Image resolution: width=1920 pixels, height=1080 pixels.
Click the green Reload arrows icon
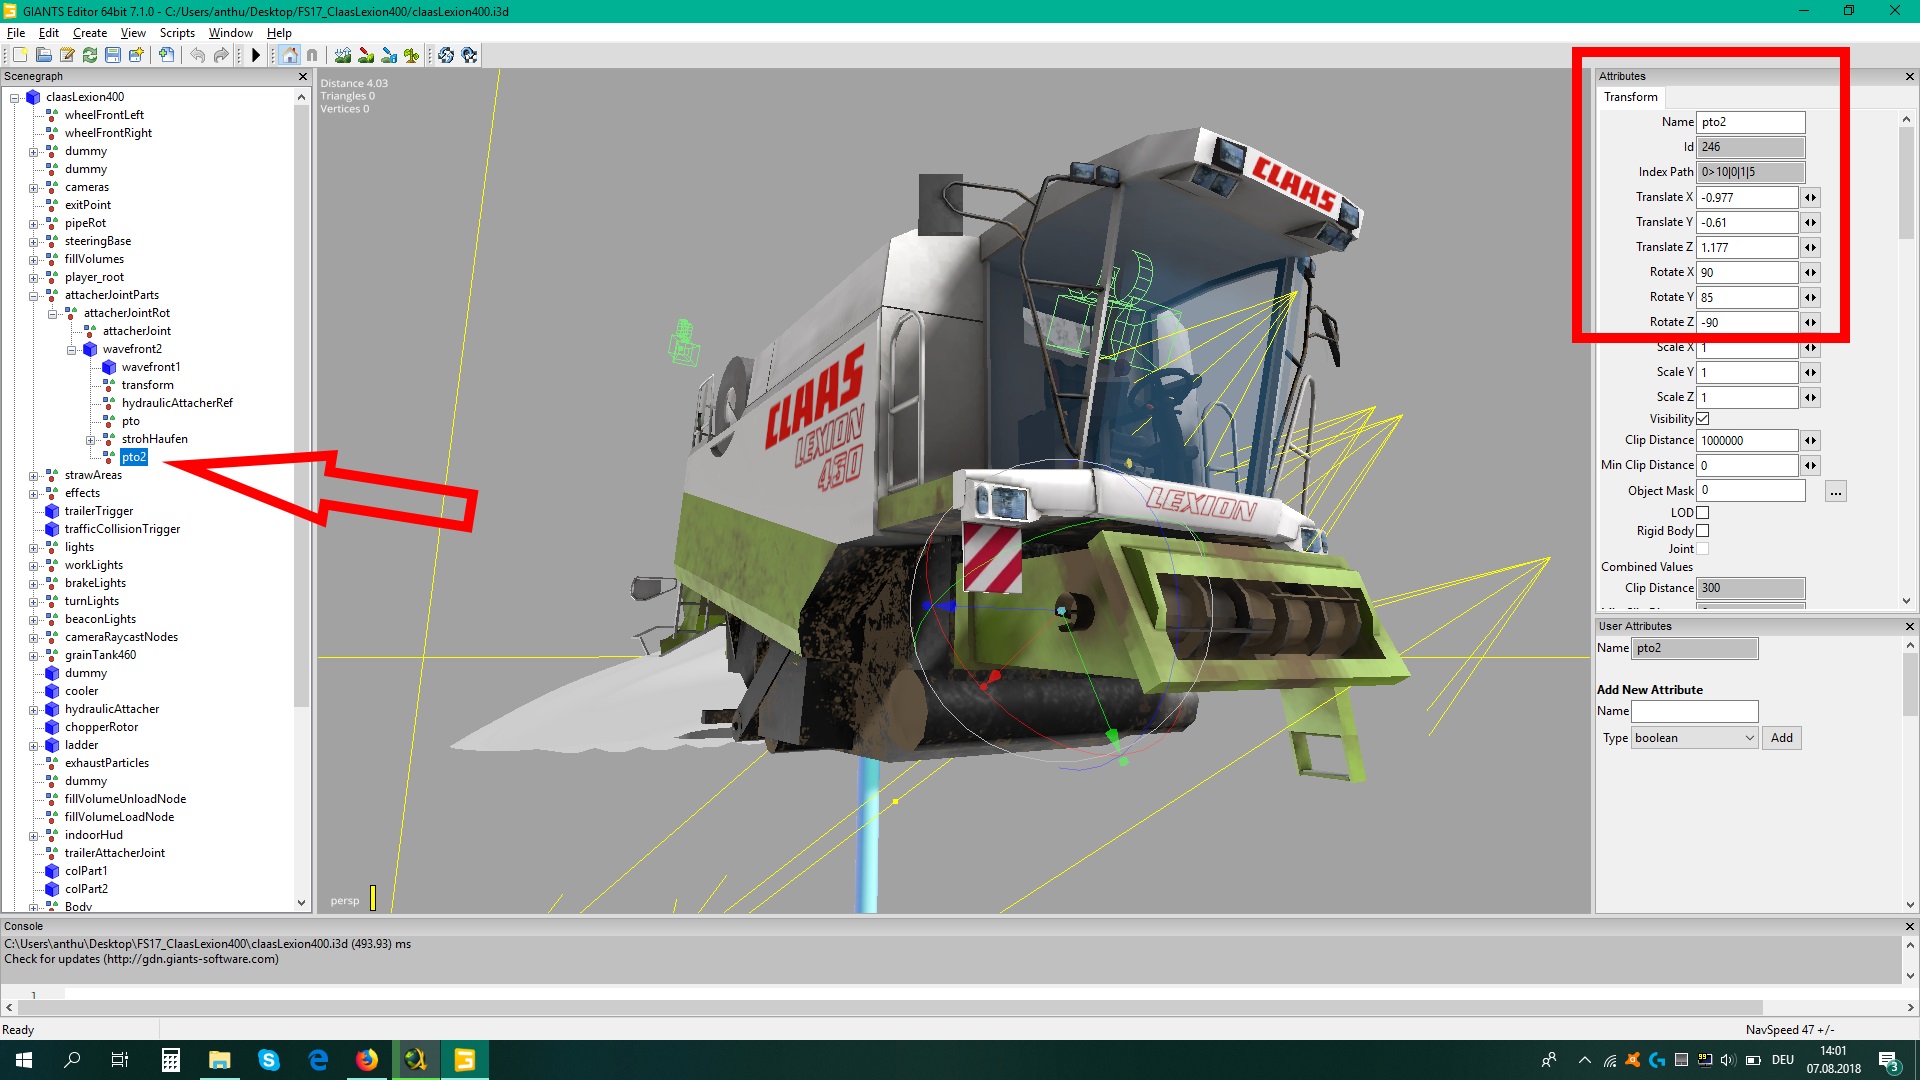pos(90,55)
